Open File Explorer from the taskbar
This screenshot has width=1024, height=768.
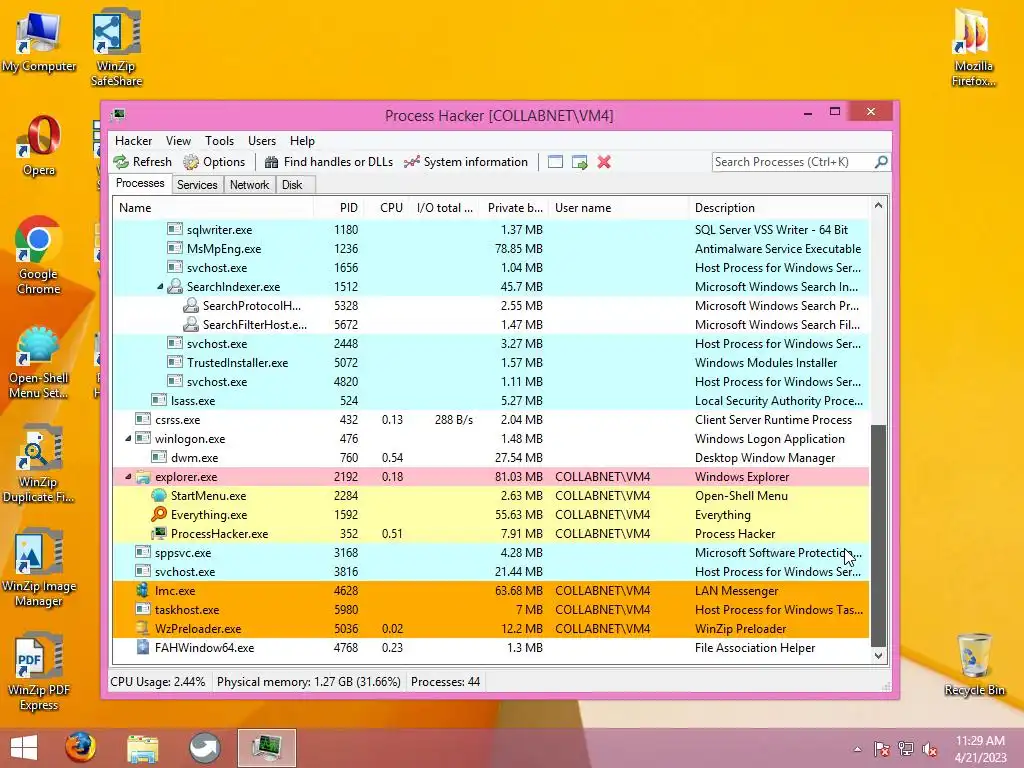(x=142, y=748)
